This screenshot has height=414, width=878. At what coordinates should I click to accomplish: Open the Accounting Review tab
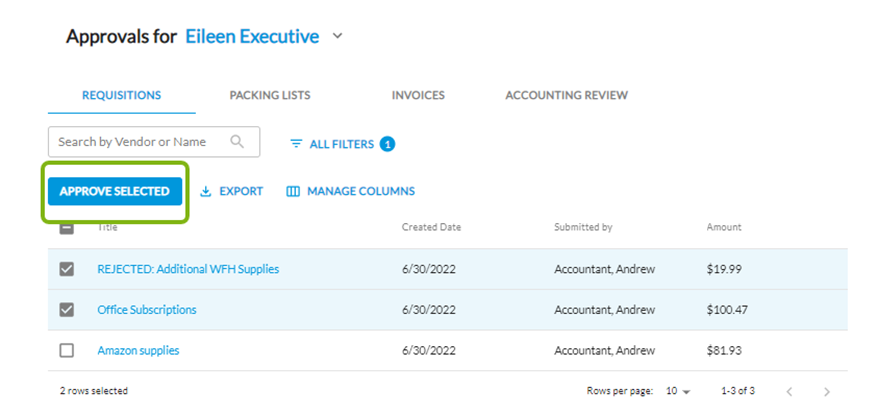(567, 95)
